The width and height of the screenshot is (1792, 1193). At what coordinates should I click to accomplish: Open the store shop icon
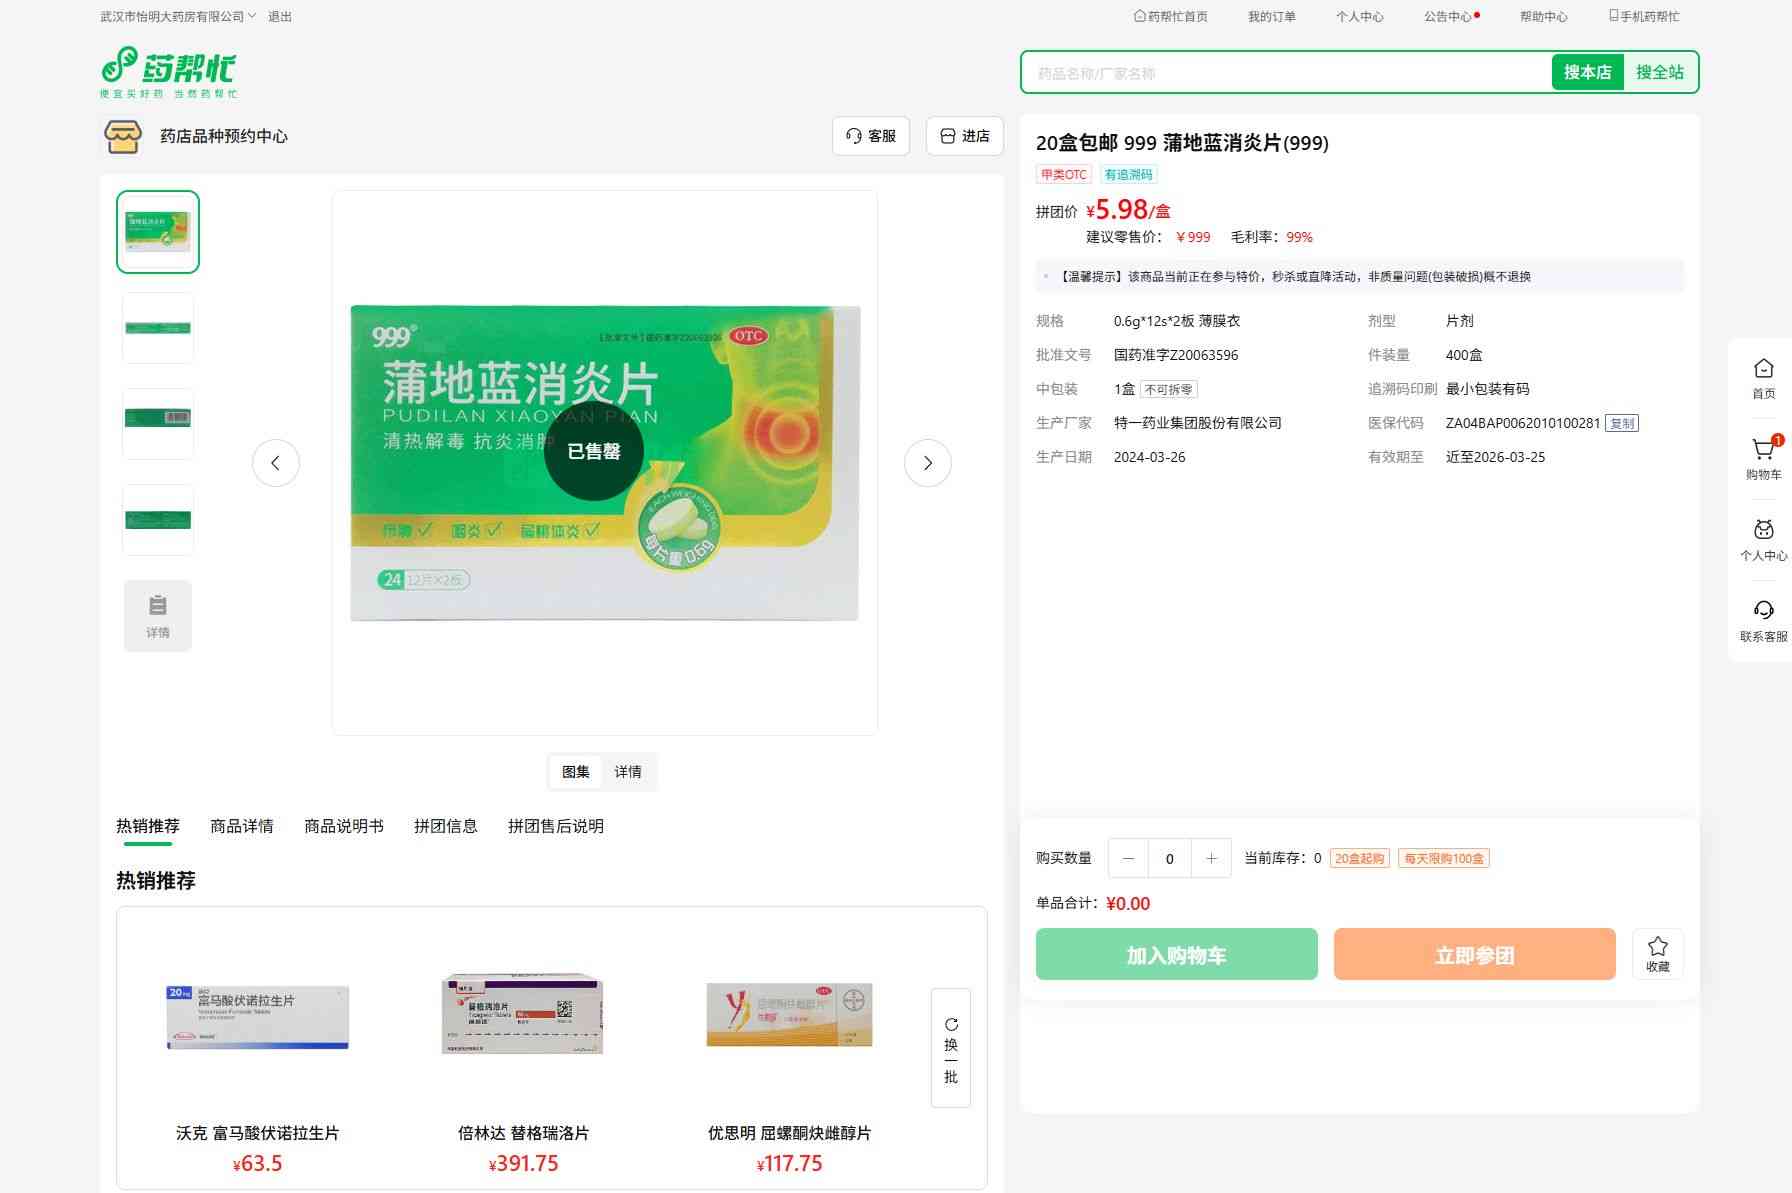point(123,136)
